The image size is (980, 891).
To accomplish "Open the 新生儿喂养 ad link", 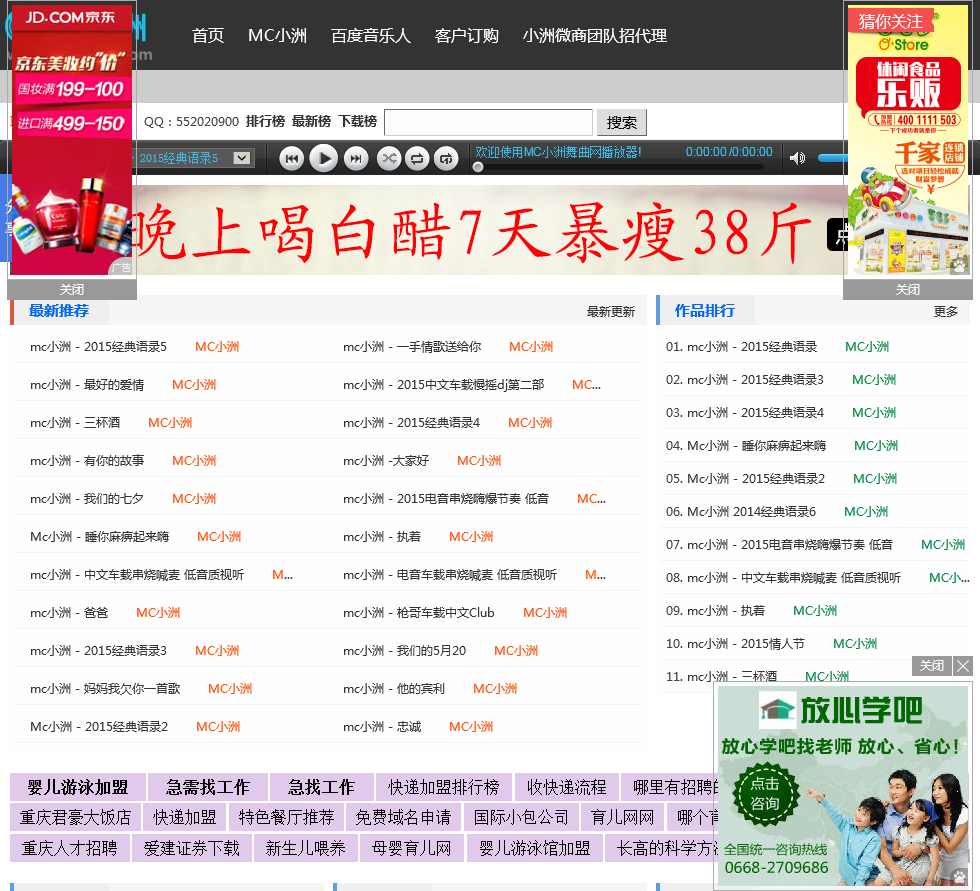I will click(305, 849).
